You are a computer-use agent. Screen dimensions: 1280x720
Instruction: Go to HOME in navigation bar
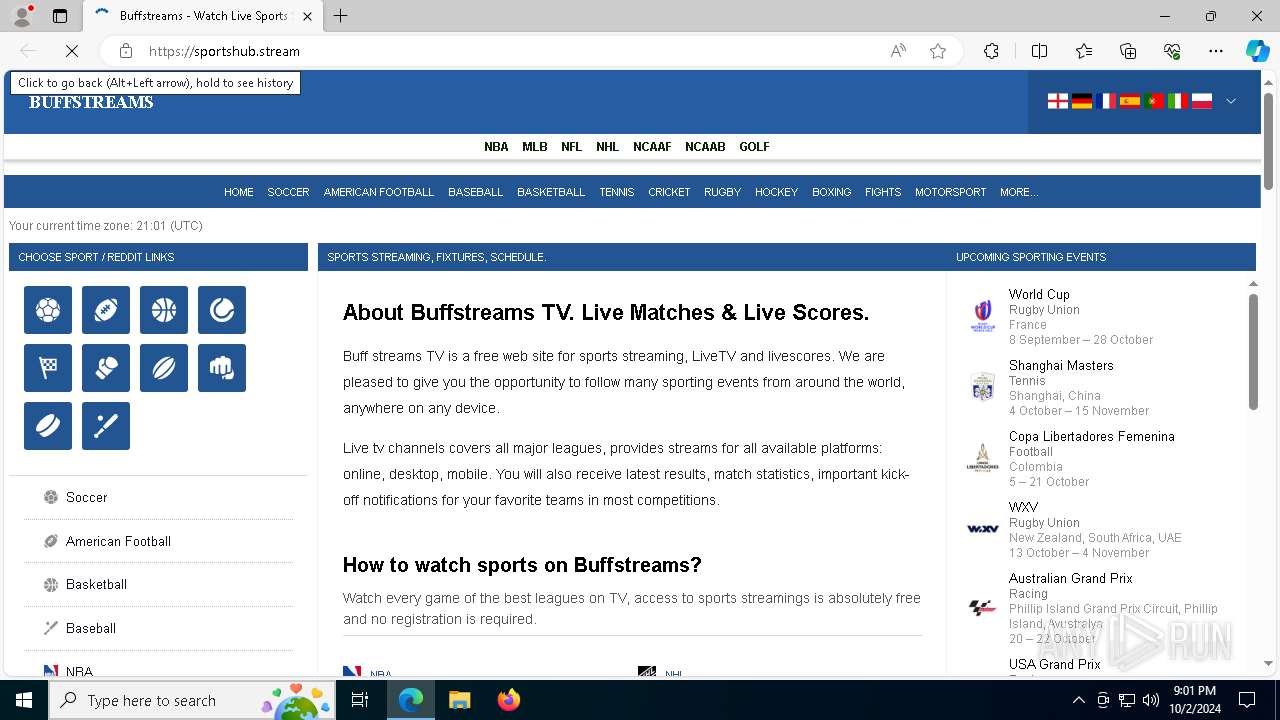click(x=238, y=192)
